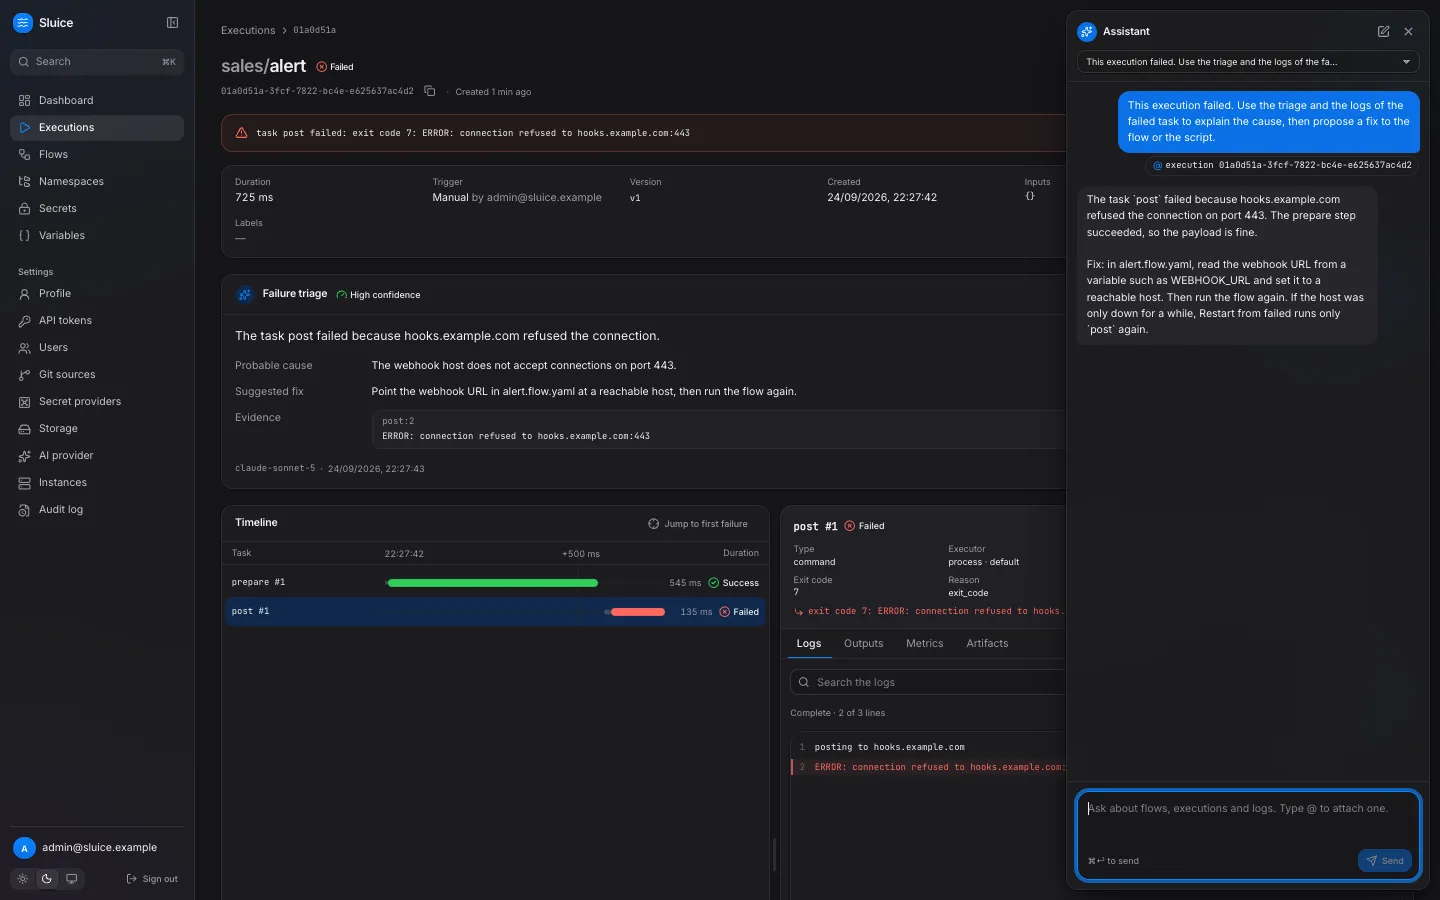
Task: Open the Secrets page
Action: point(97,208)
